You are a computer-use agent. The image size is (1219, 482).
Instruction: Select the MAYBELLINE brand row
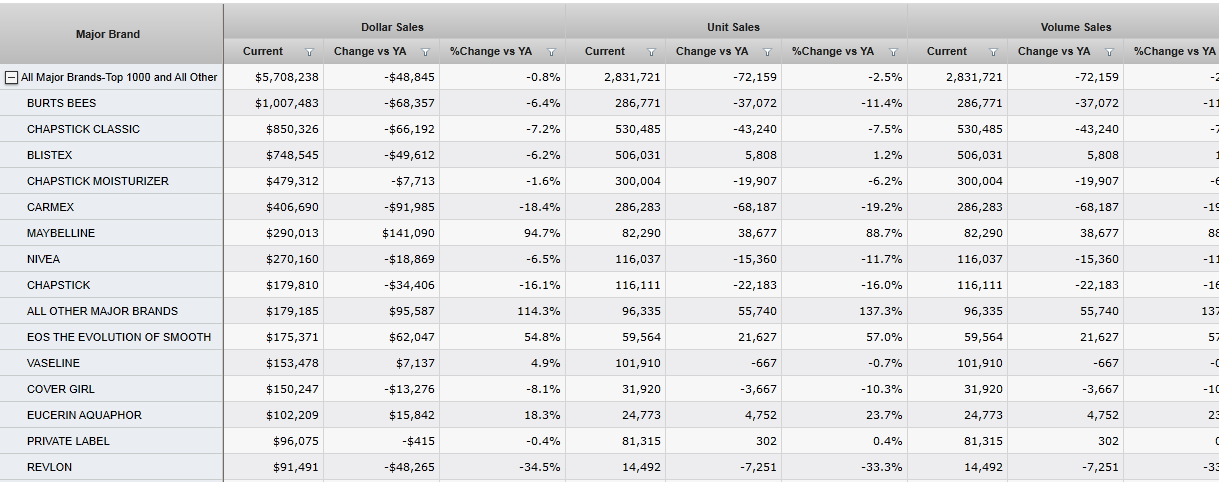(61, 233)
